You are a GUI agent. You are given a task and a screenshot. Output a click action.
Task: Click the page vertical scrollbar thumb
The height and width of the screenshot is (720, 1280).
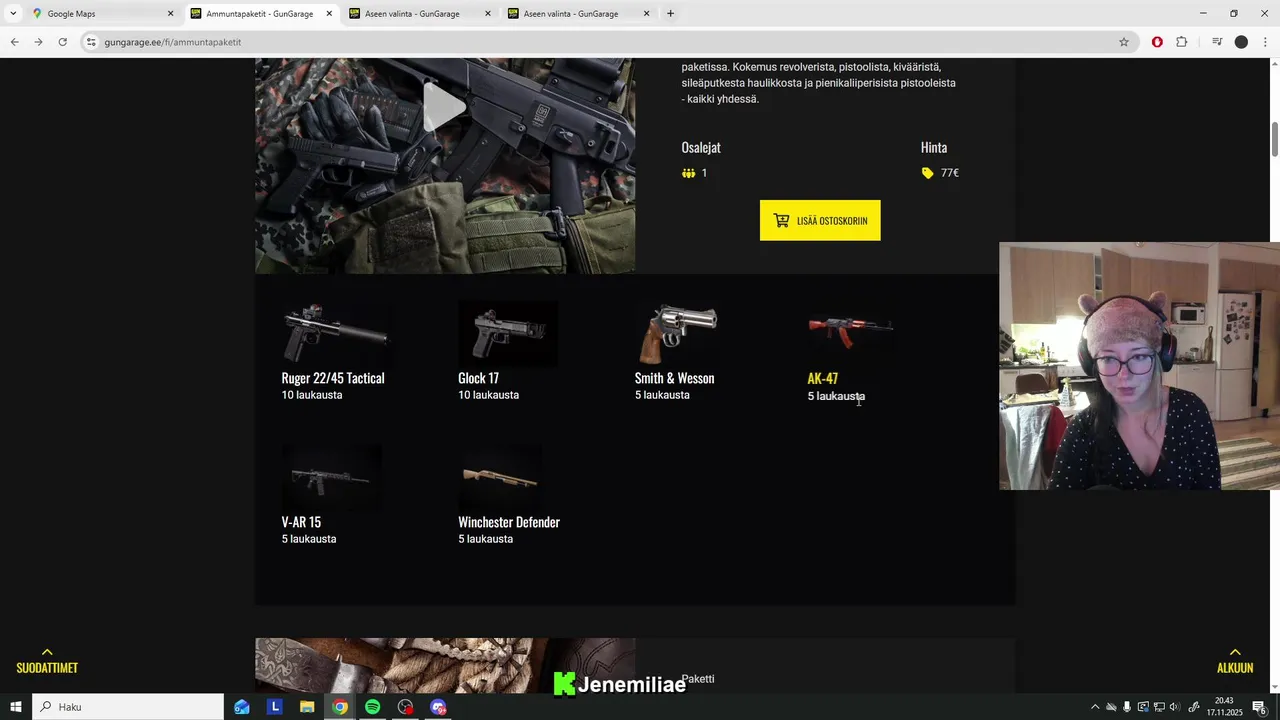point(1275,139)
